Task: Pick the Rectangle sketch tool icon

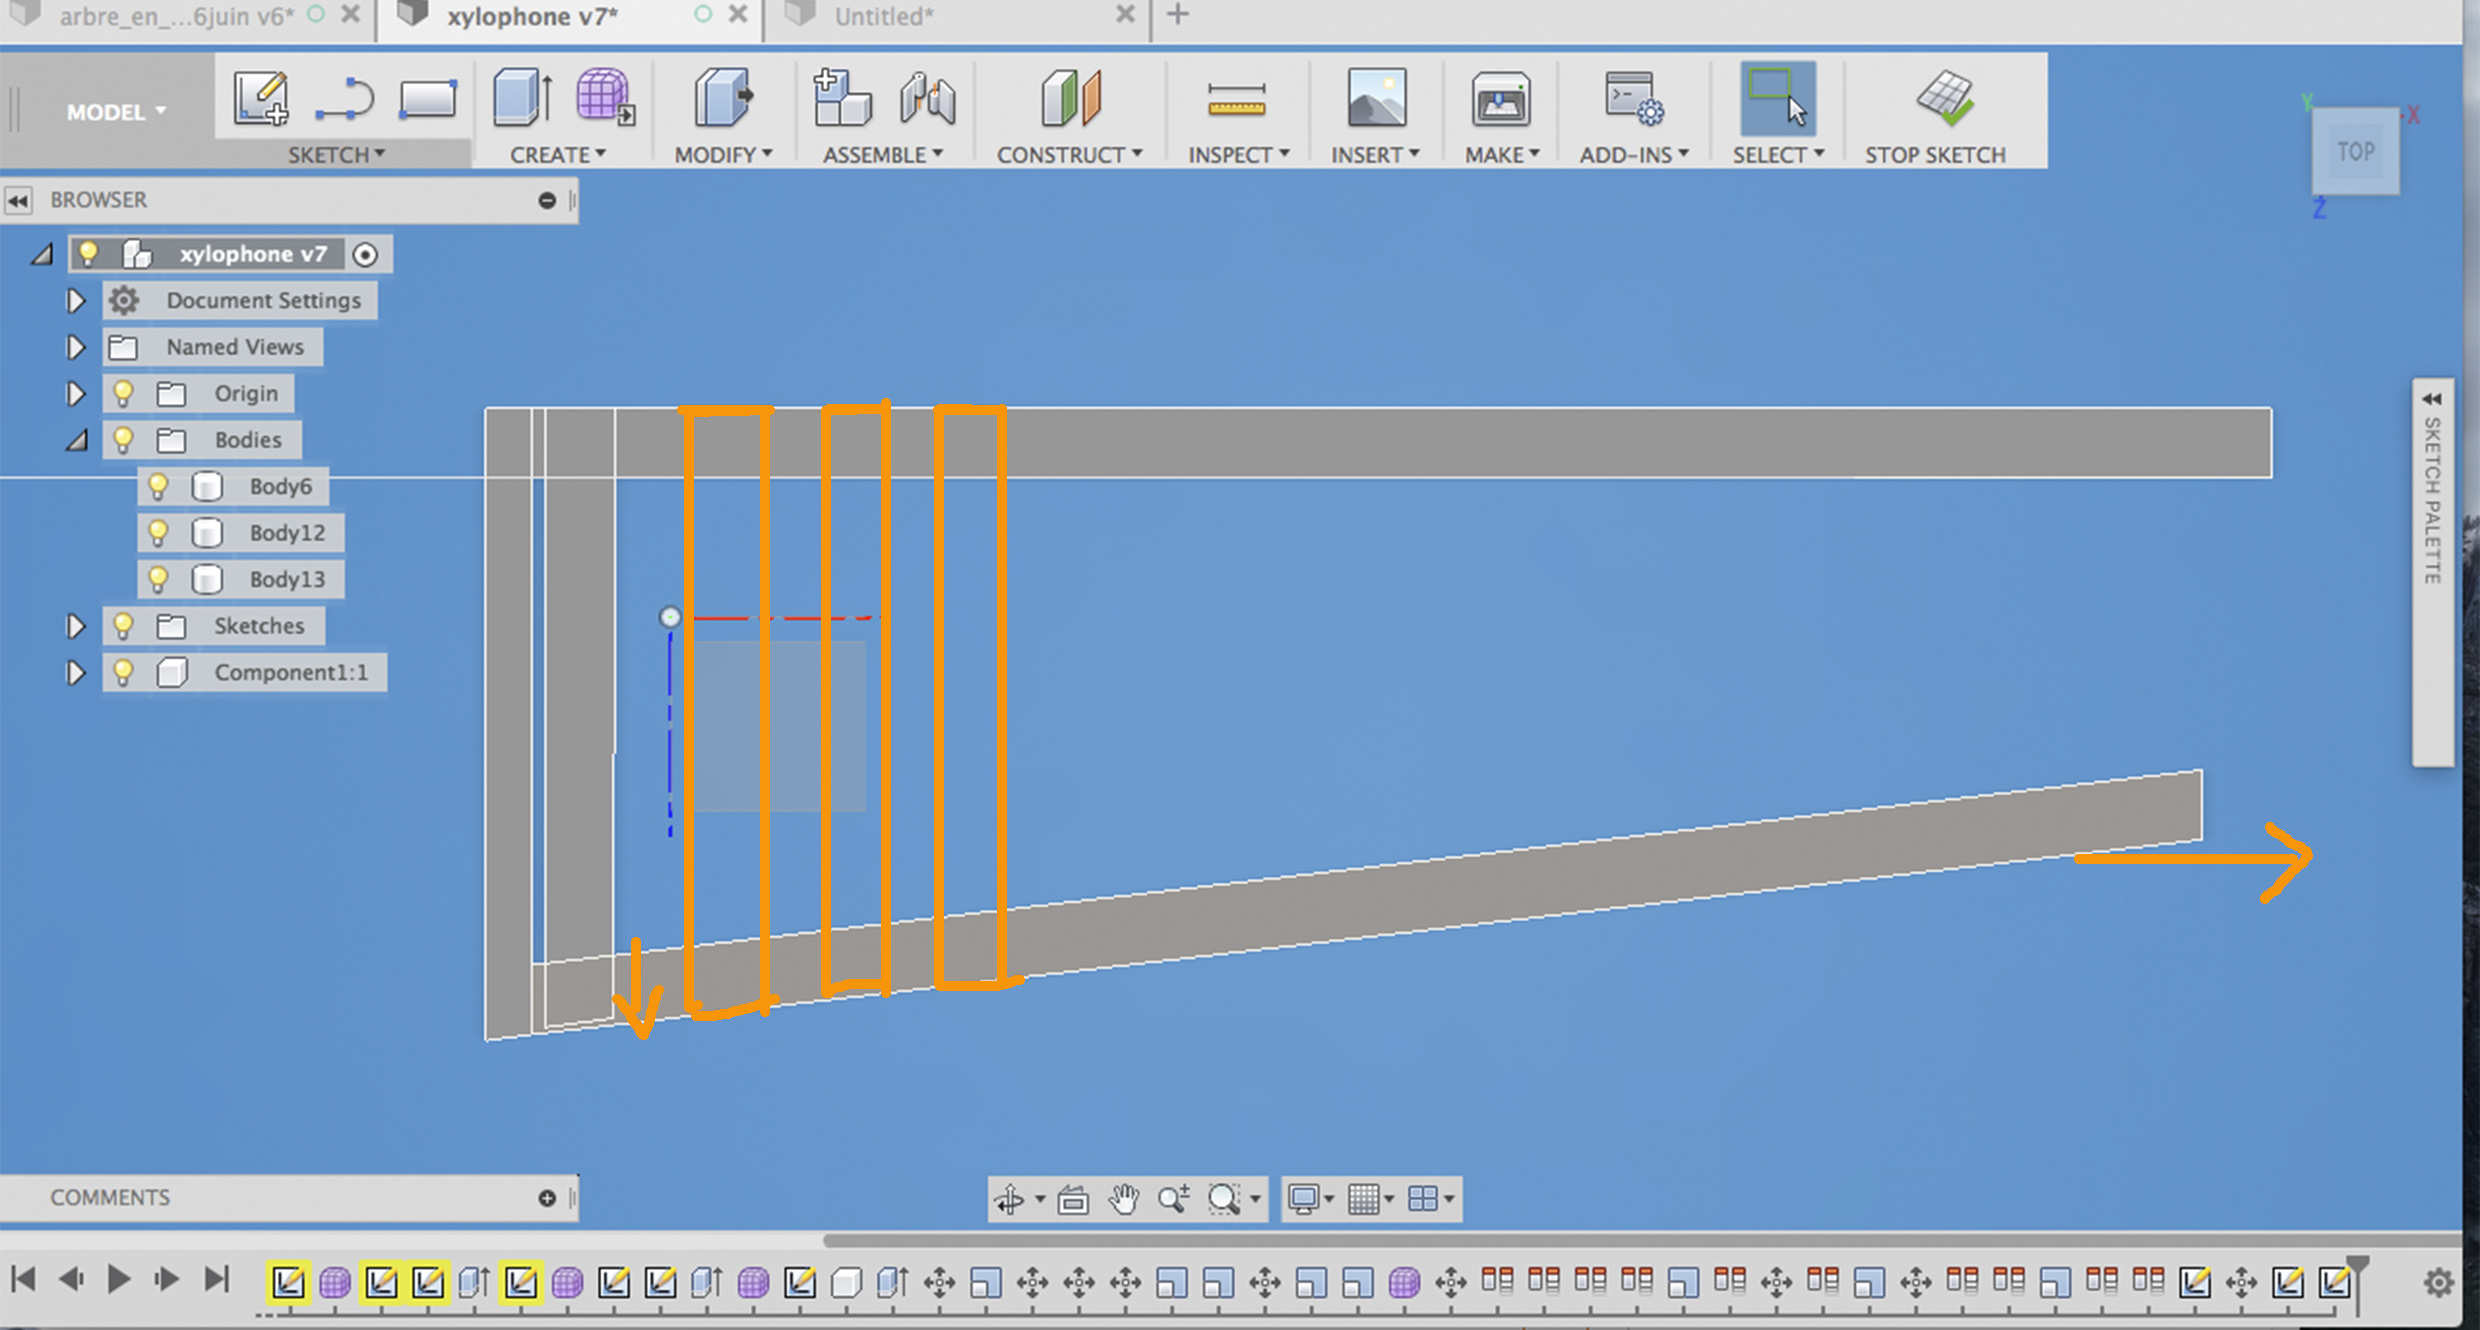Action: tap(428, 99)
